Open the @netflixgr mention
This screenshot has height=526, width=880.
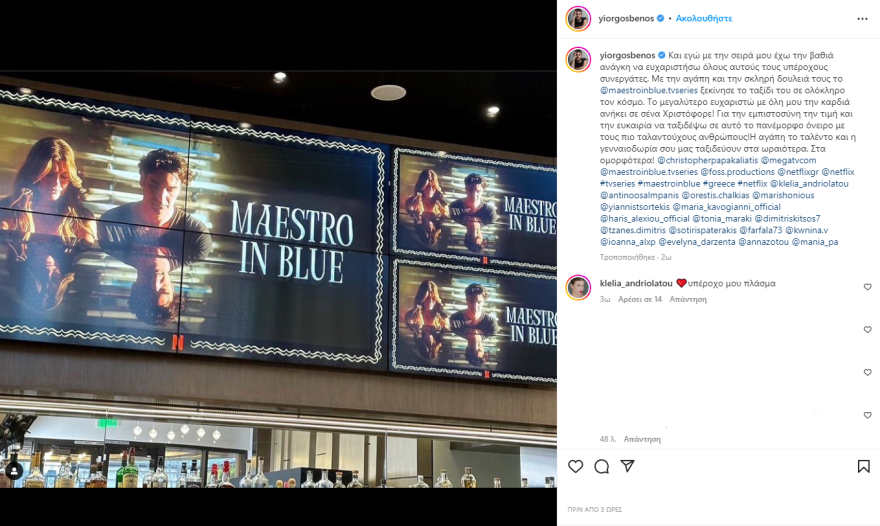pyautogui.click(x=798, y=172)
